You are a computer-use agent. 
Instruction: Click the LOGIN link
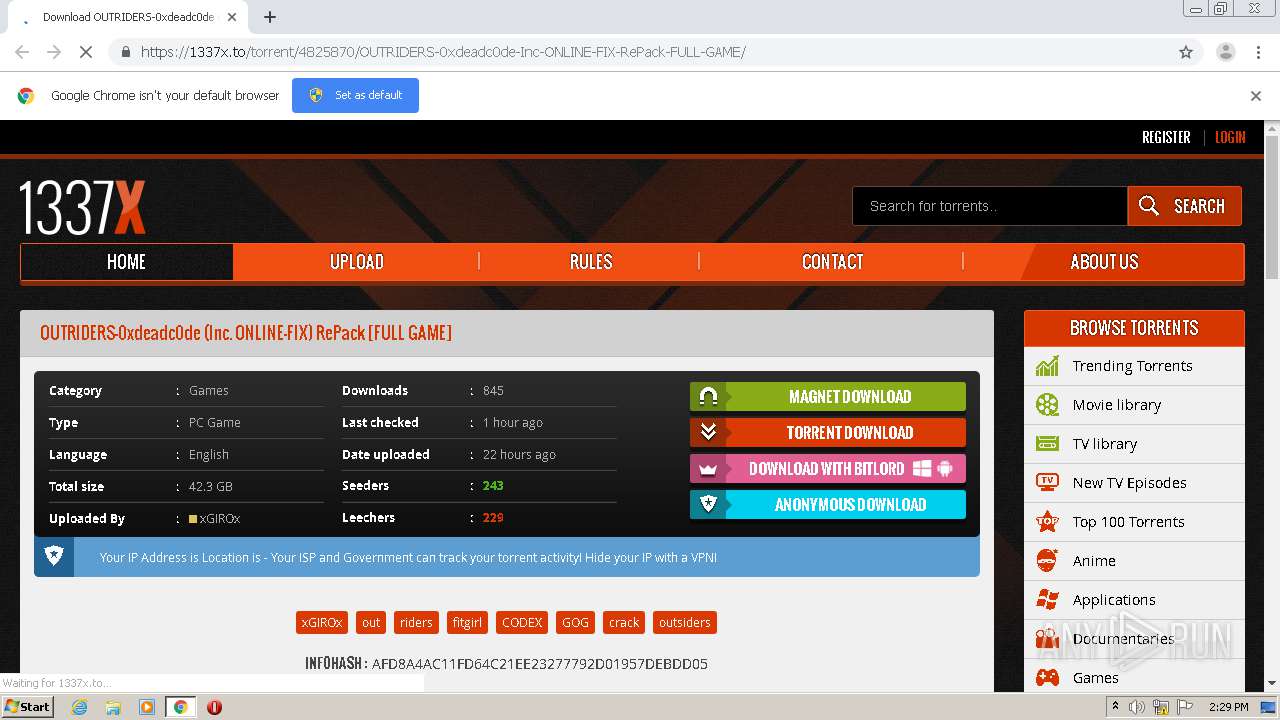click(x=1230, y=138)
